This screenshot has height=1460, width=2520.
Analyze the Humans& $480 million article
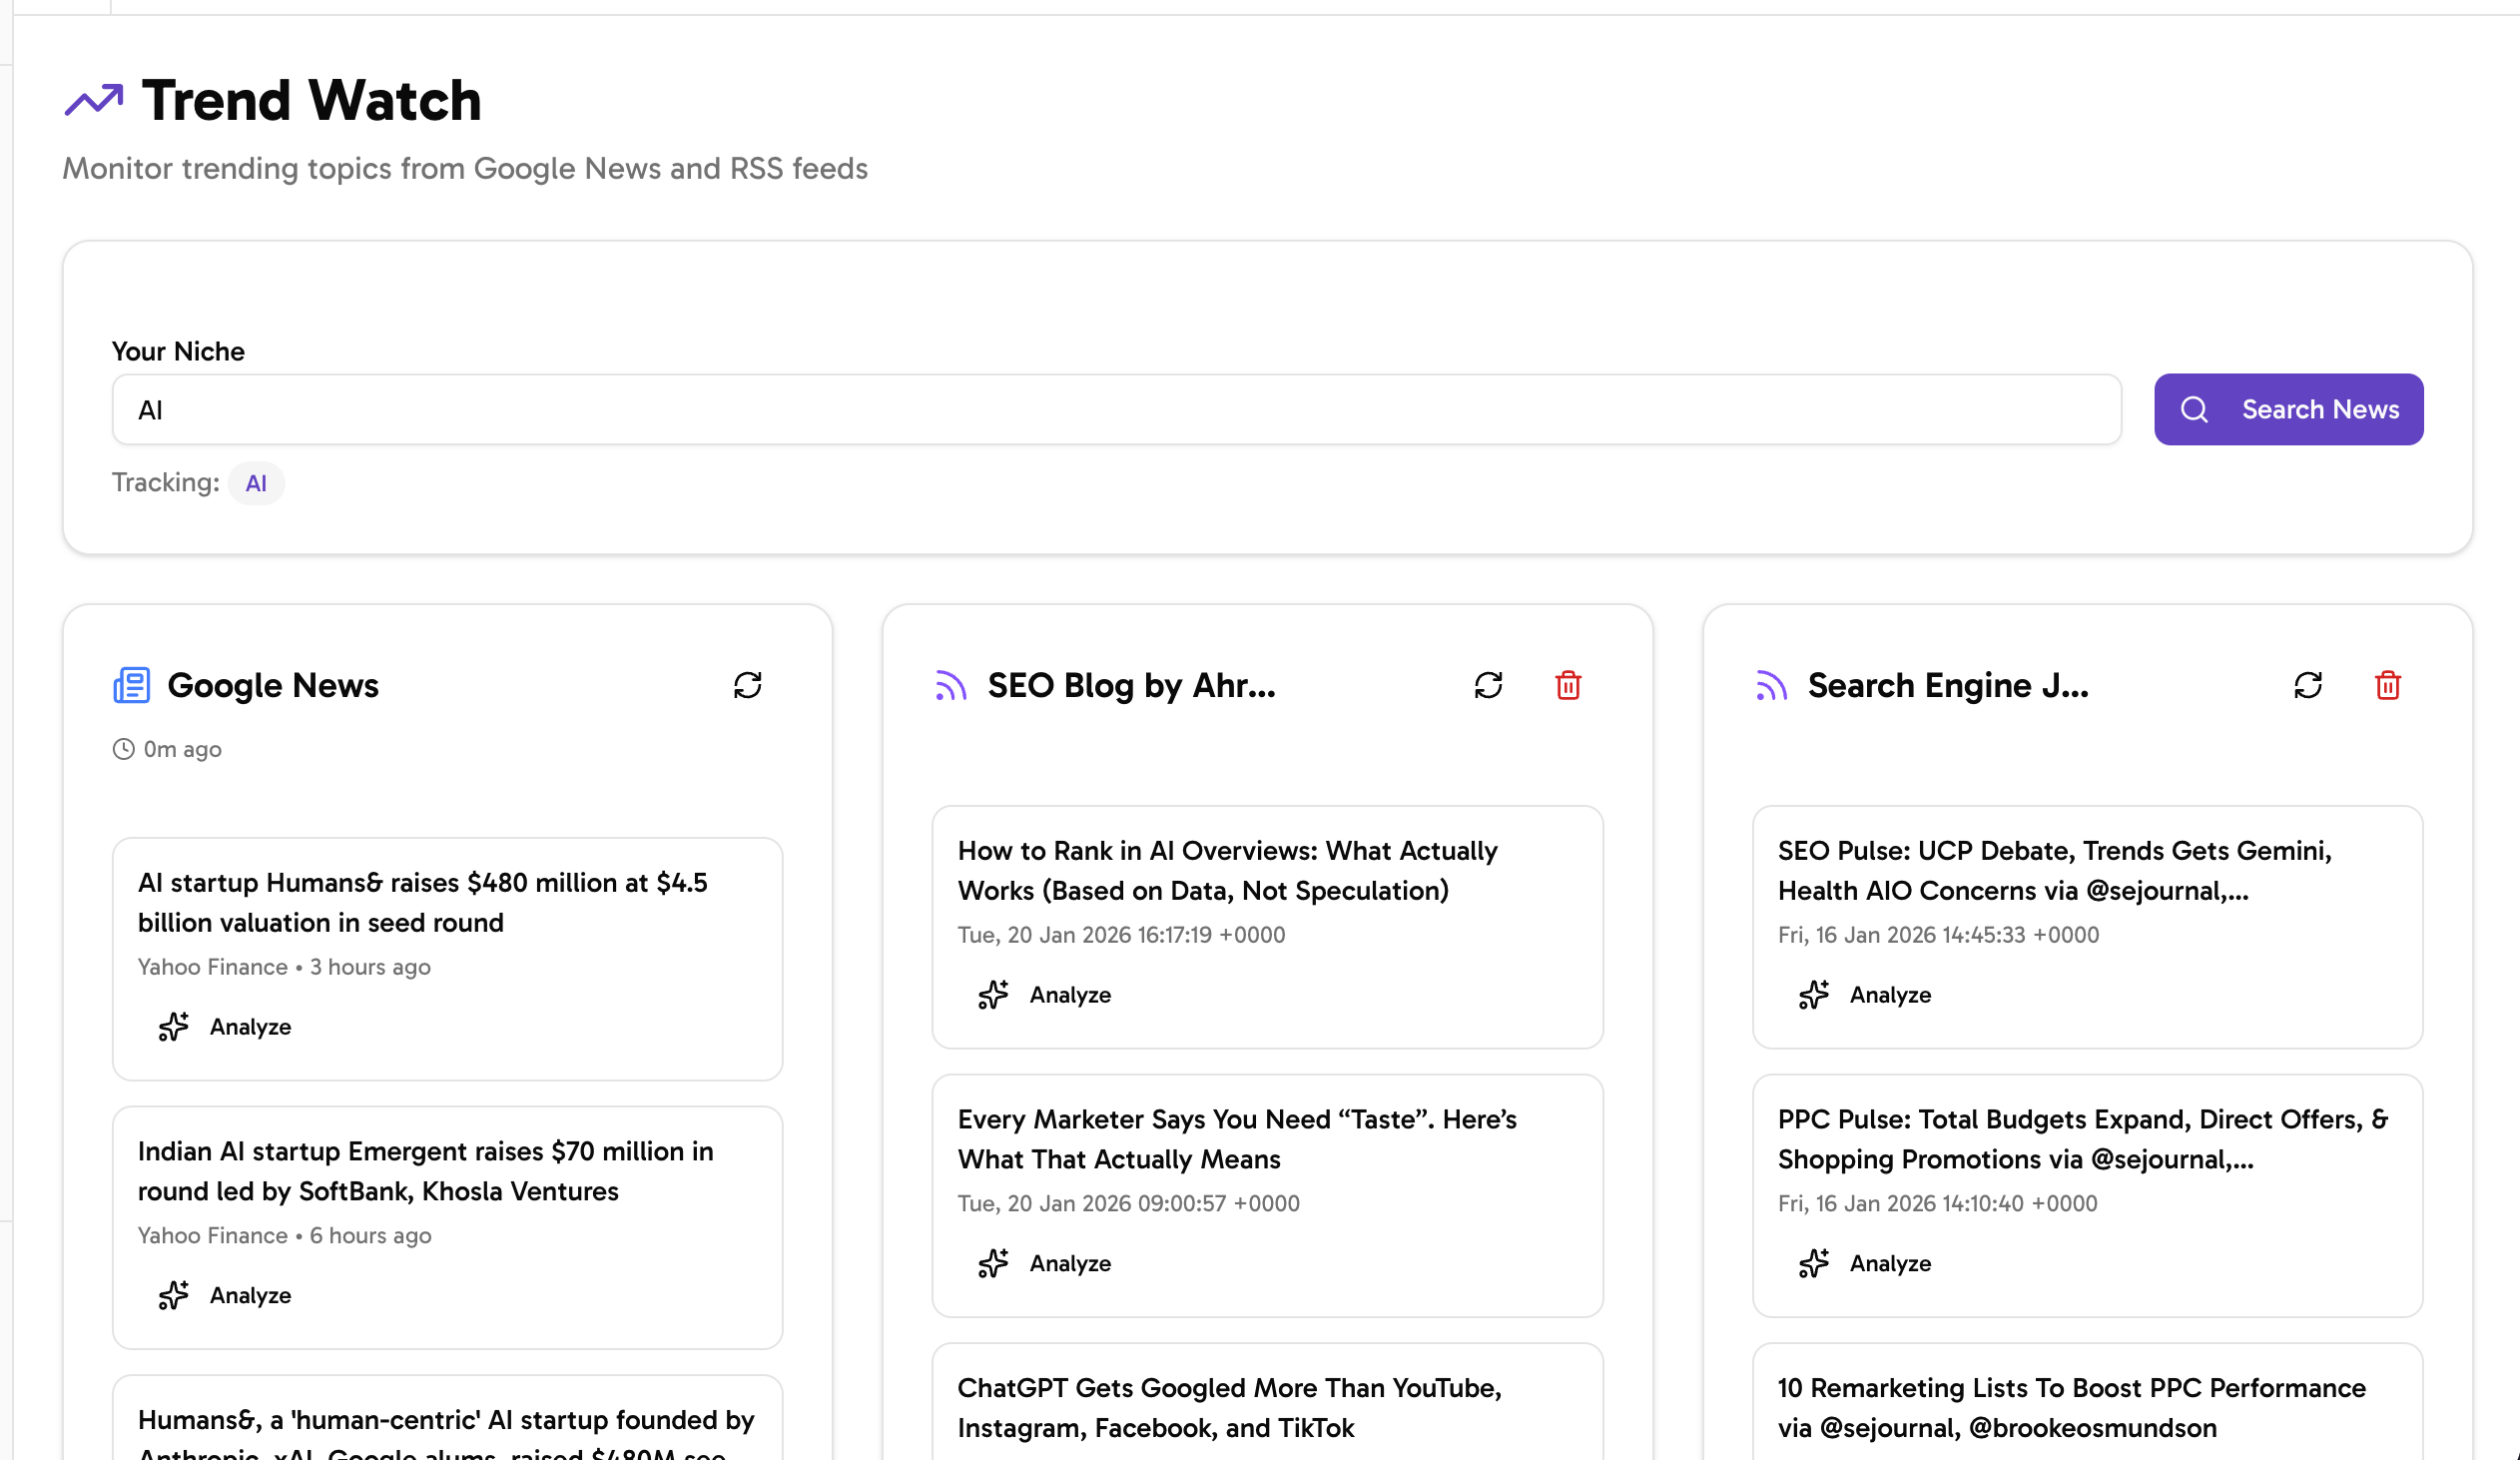[226, 1027]
